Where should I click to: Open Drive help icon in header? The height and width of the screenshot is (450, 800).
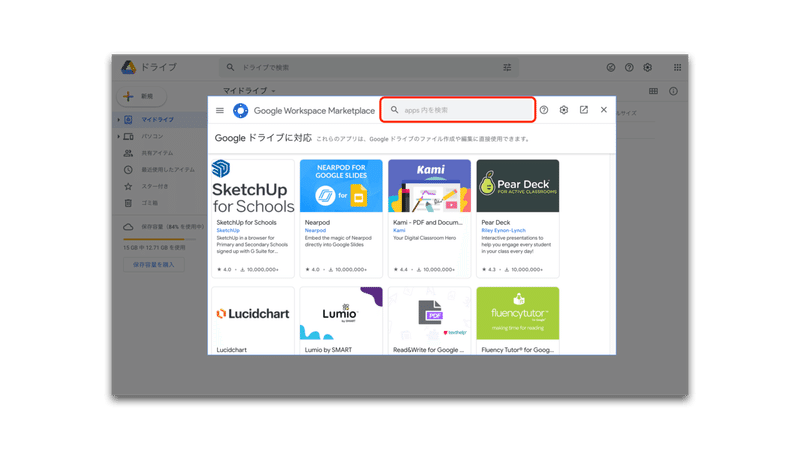tap(629, 67)
